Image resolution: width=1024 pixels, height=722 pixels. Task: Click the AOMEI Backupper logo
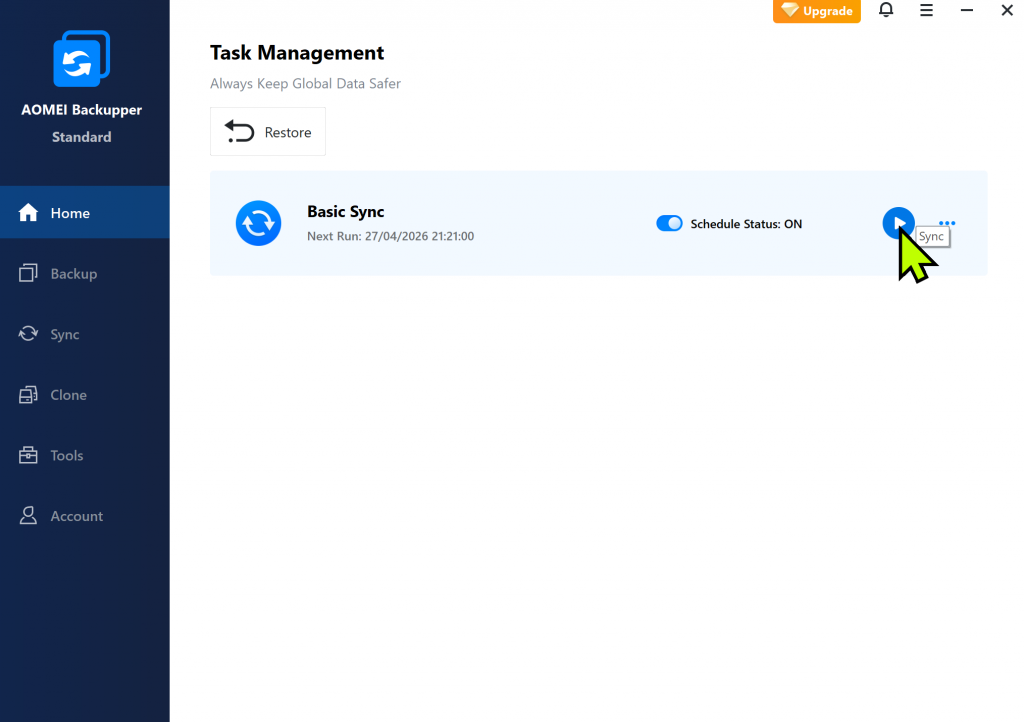click(81, 58)
